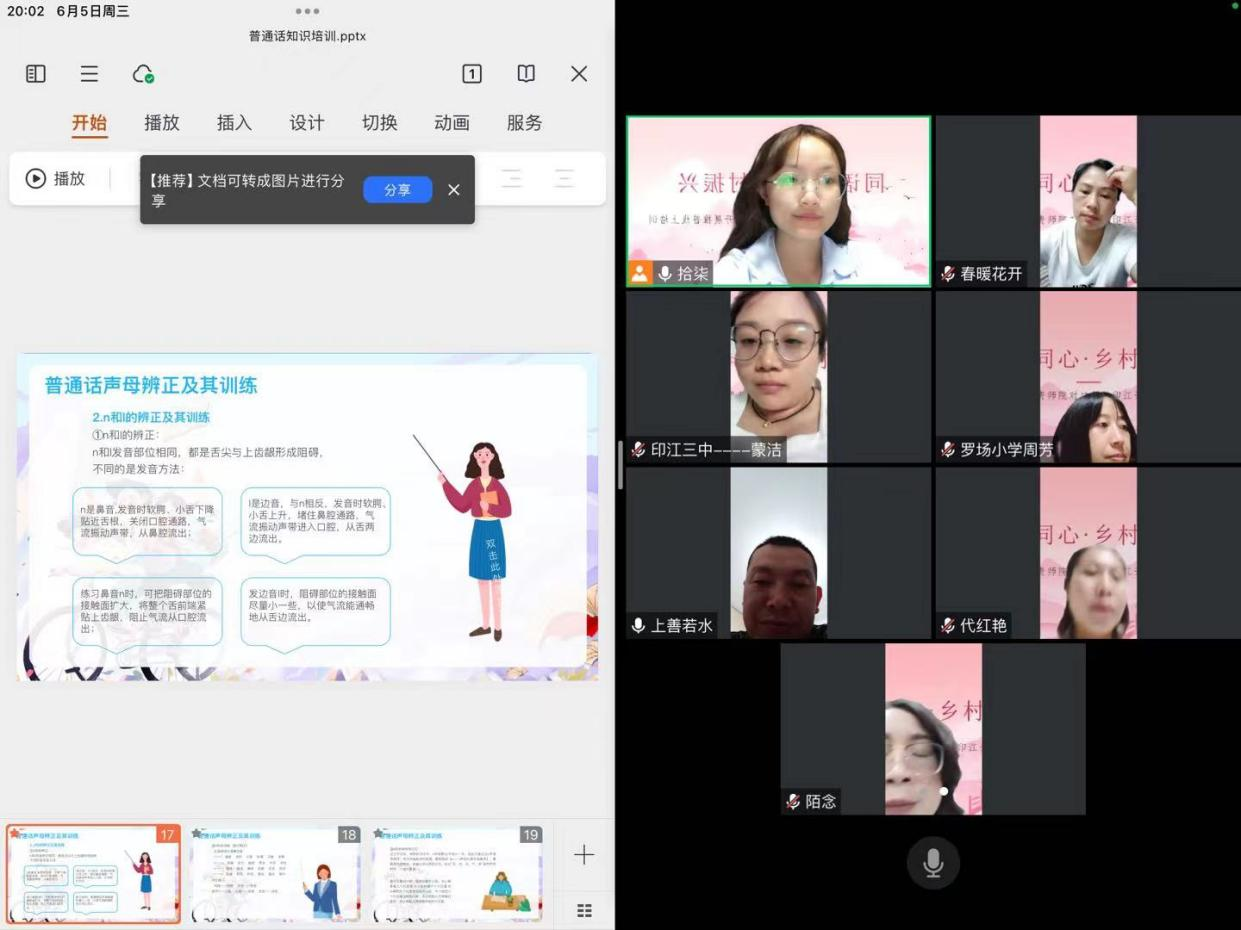Open the reading mode book icon
1241x930 pixels.
pos(526,74)
